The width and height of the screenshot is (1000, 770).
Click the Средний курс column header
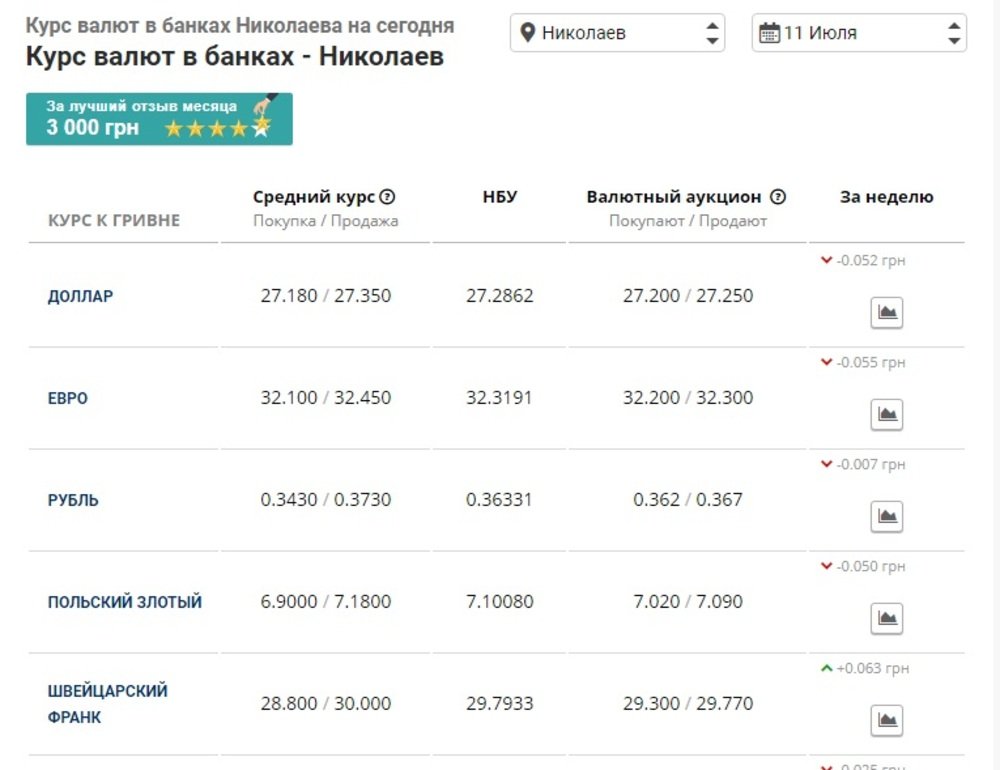pos(314,196)
